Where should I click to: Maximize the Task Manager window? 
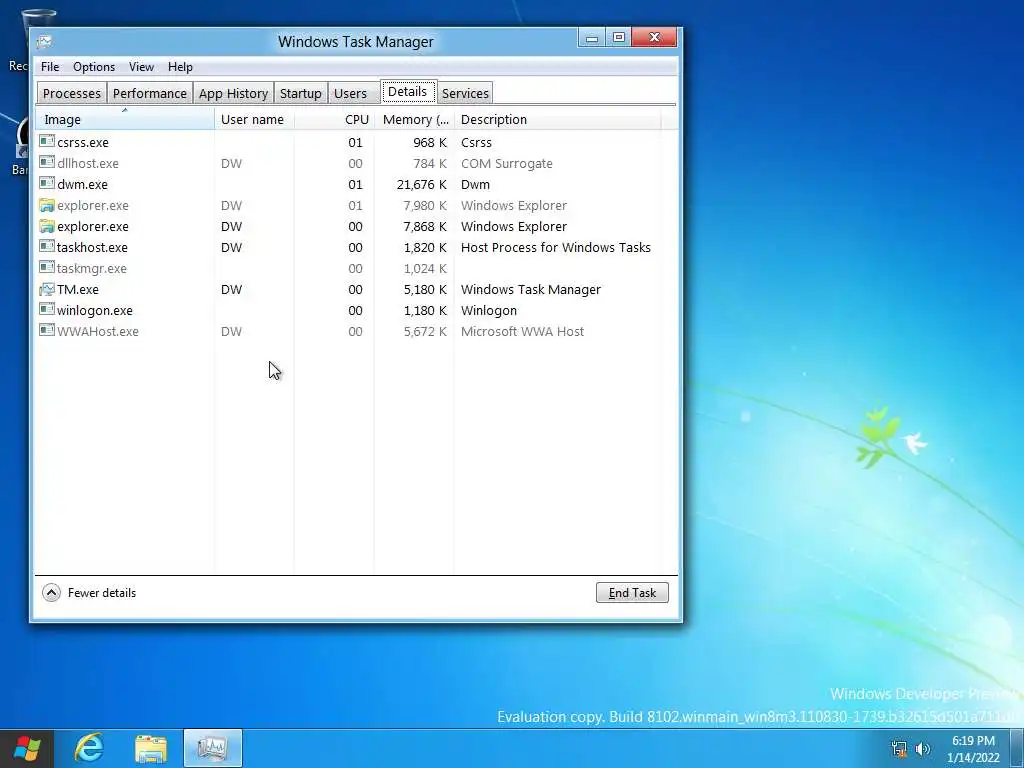618,38
